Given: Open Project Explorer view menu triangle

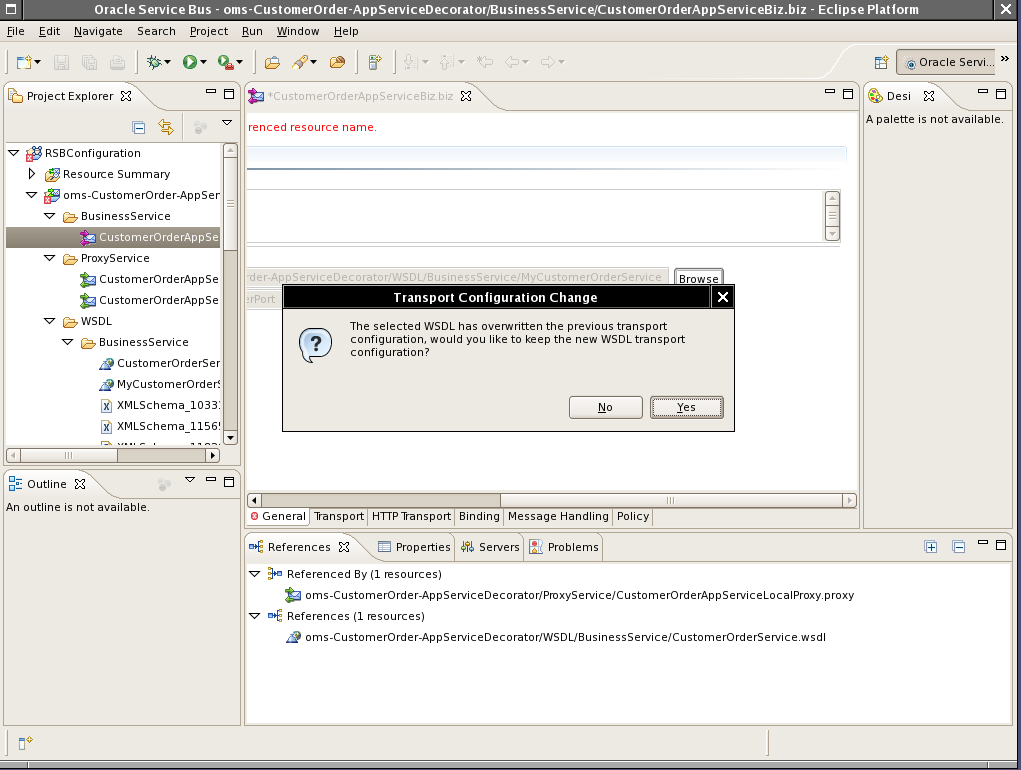Looking at the screenshot, I should 227,122.
